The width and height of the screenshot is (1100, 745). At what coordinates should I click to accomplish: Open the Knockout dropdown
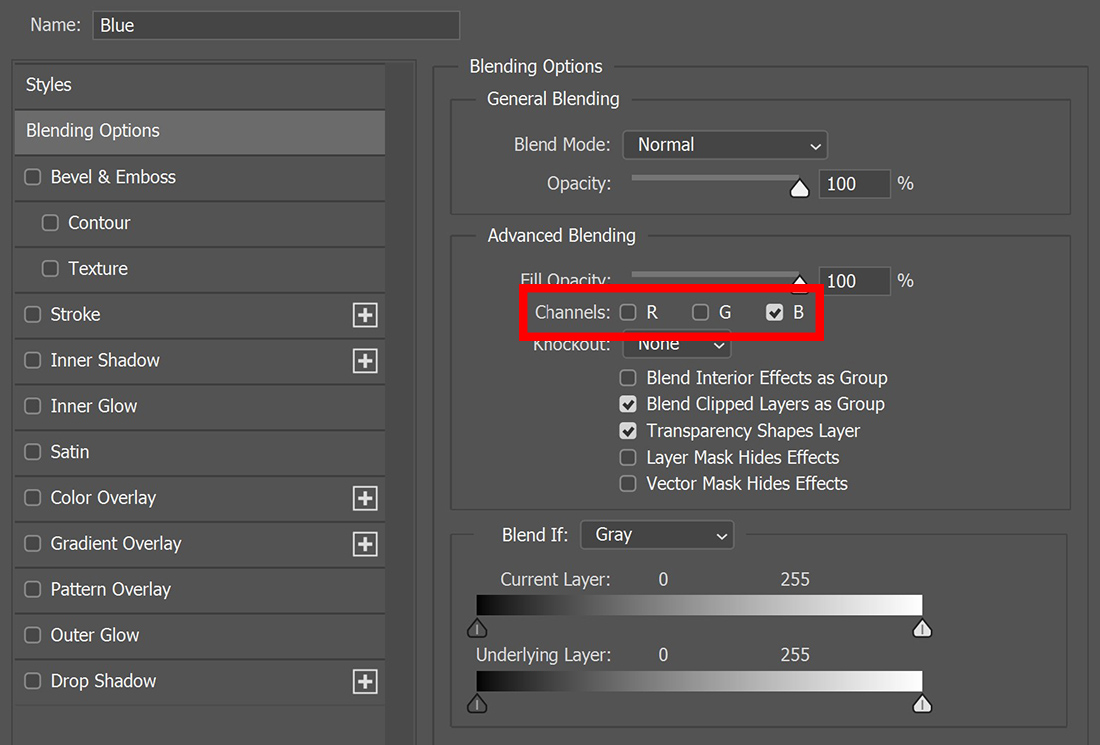pos(677,346)
